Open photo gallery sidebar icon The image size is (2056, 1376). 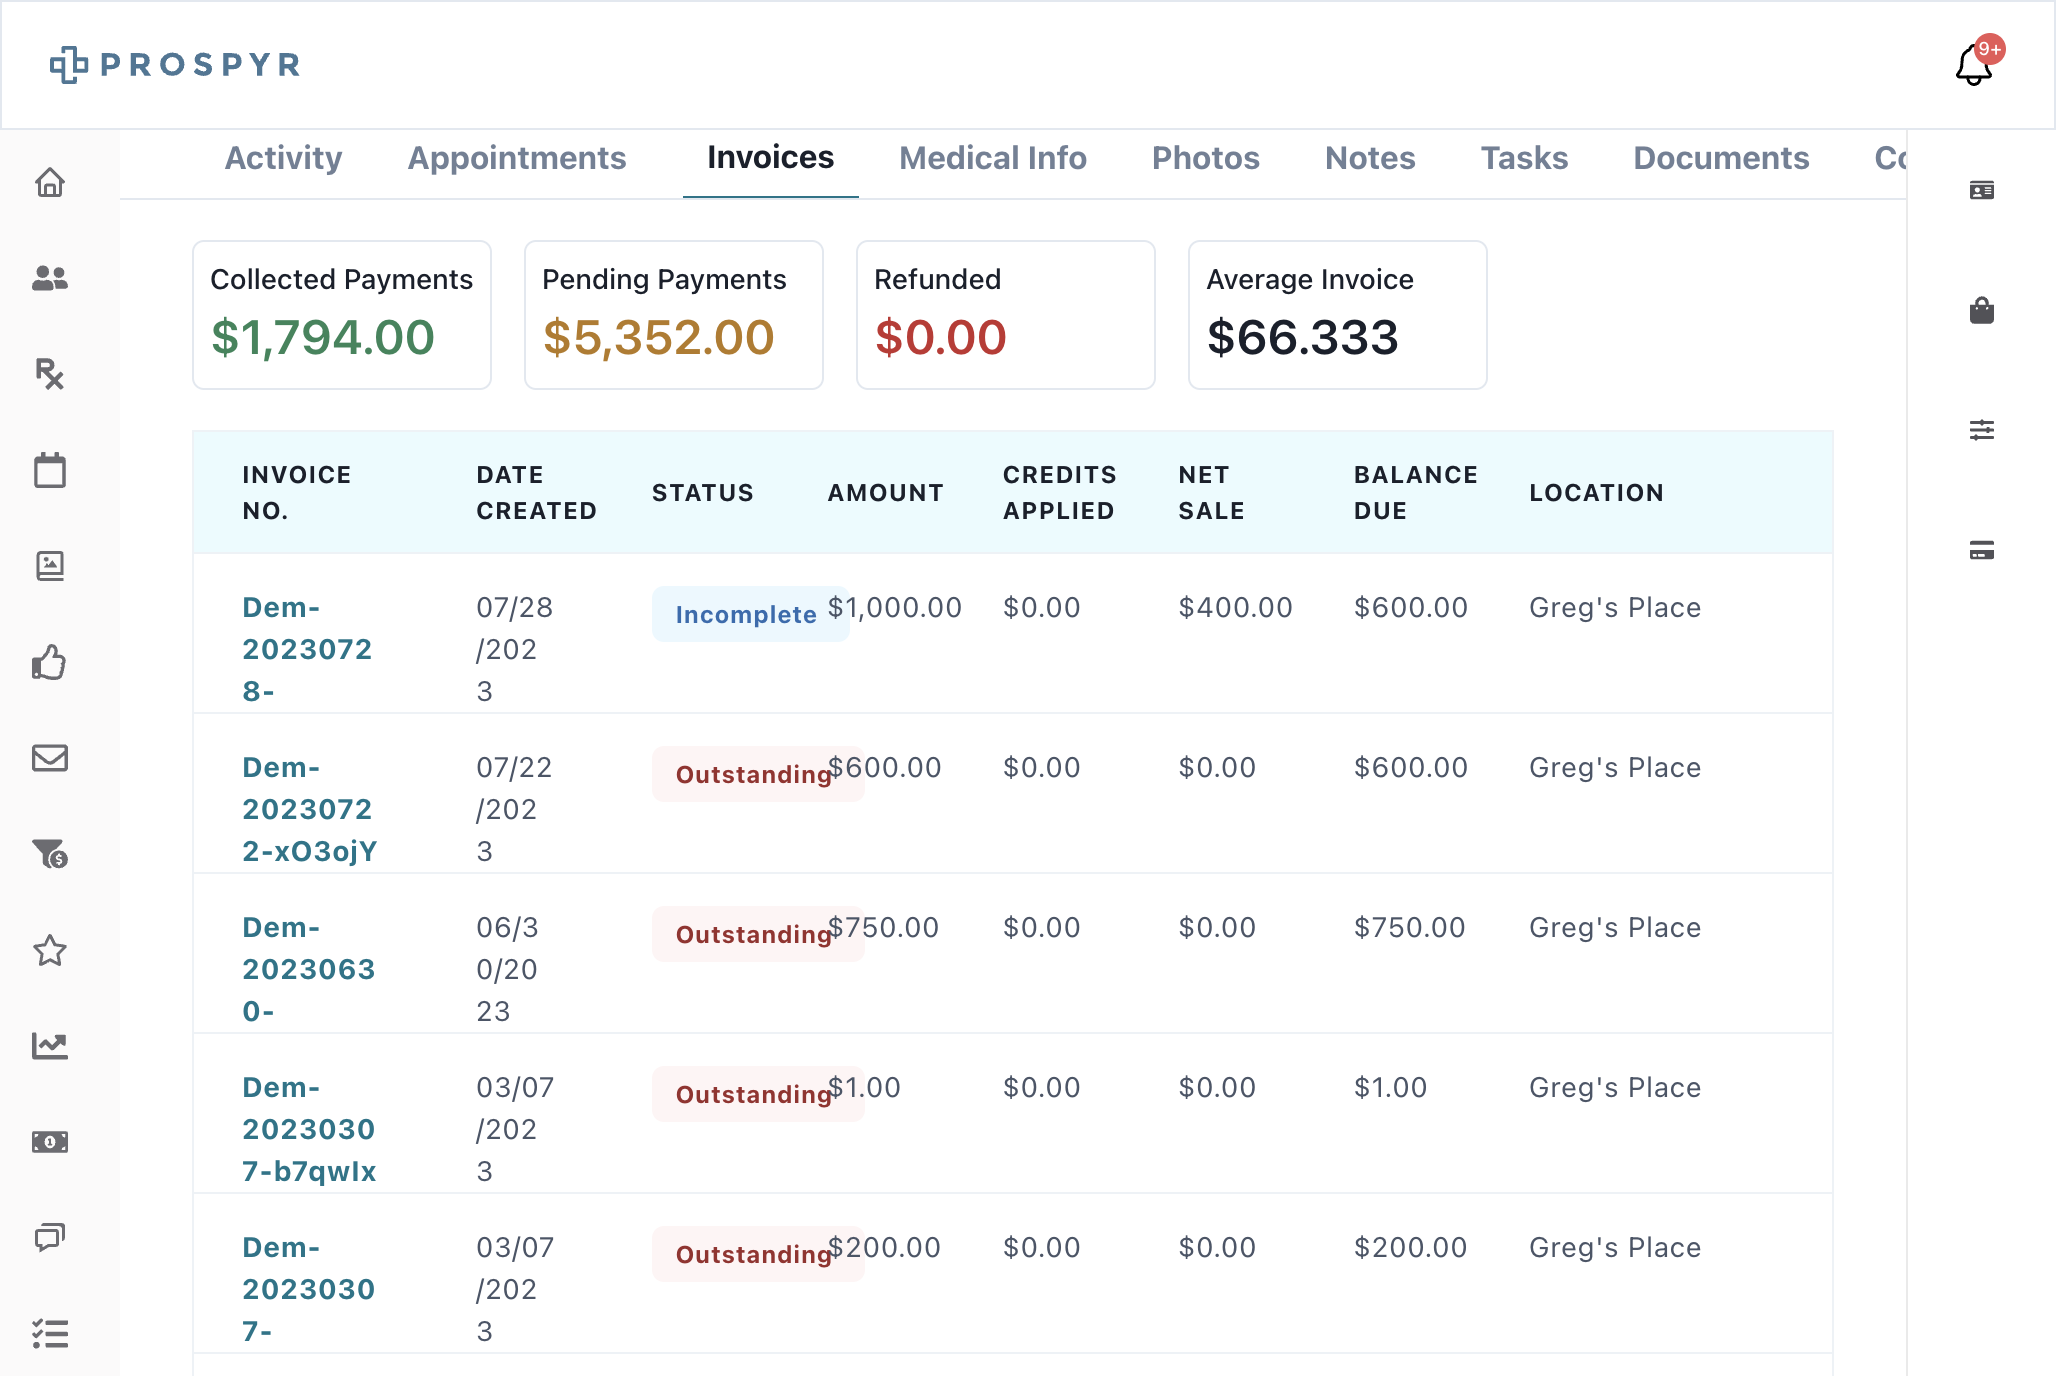pos(50,566)
